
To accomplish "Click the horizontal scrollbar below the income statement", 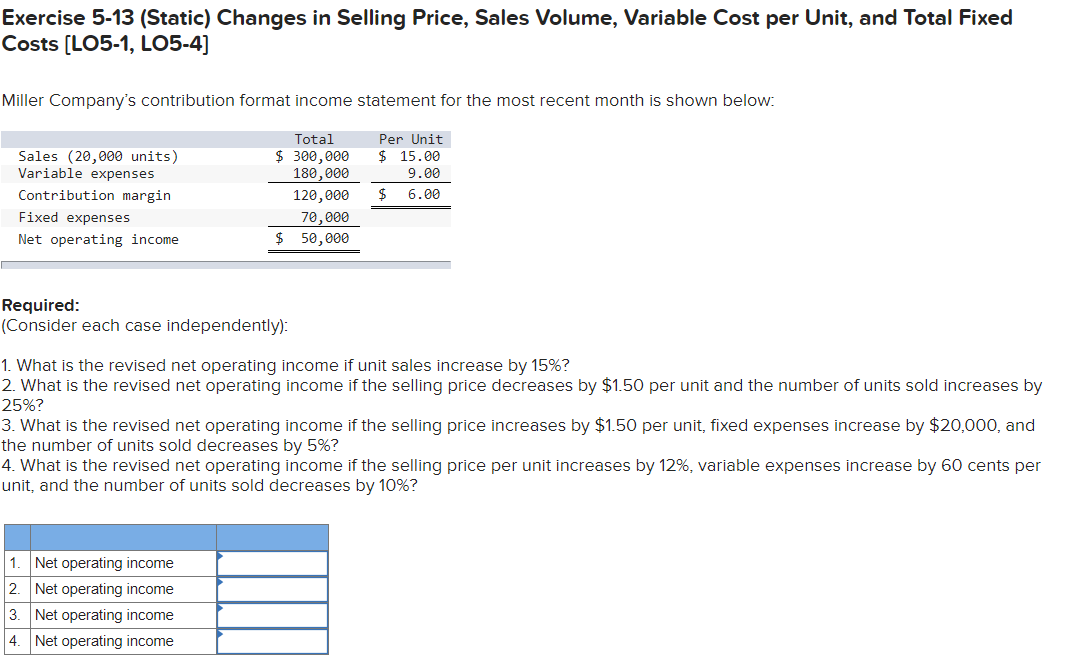I will 225,264.
